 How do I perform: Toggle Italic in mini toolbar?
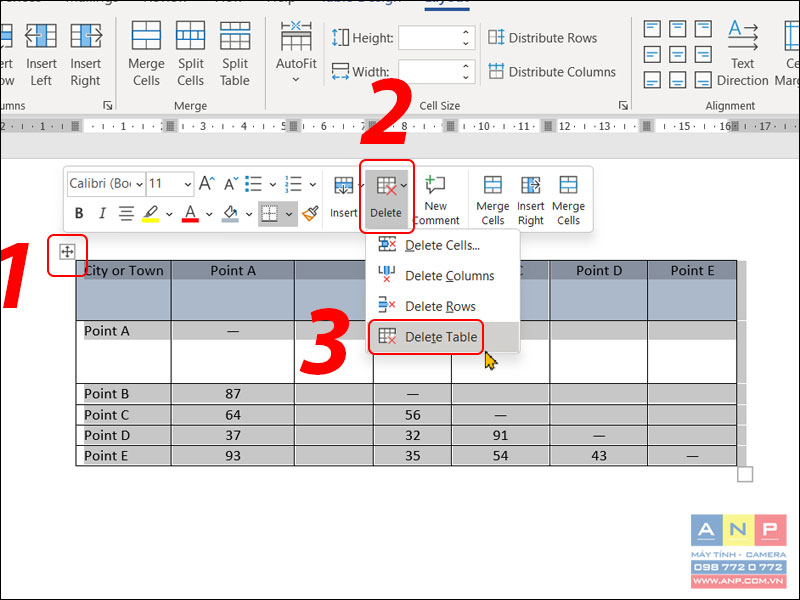[103, 213]
